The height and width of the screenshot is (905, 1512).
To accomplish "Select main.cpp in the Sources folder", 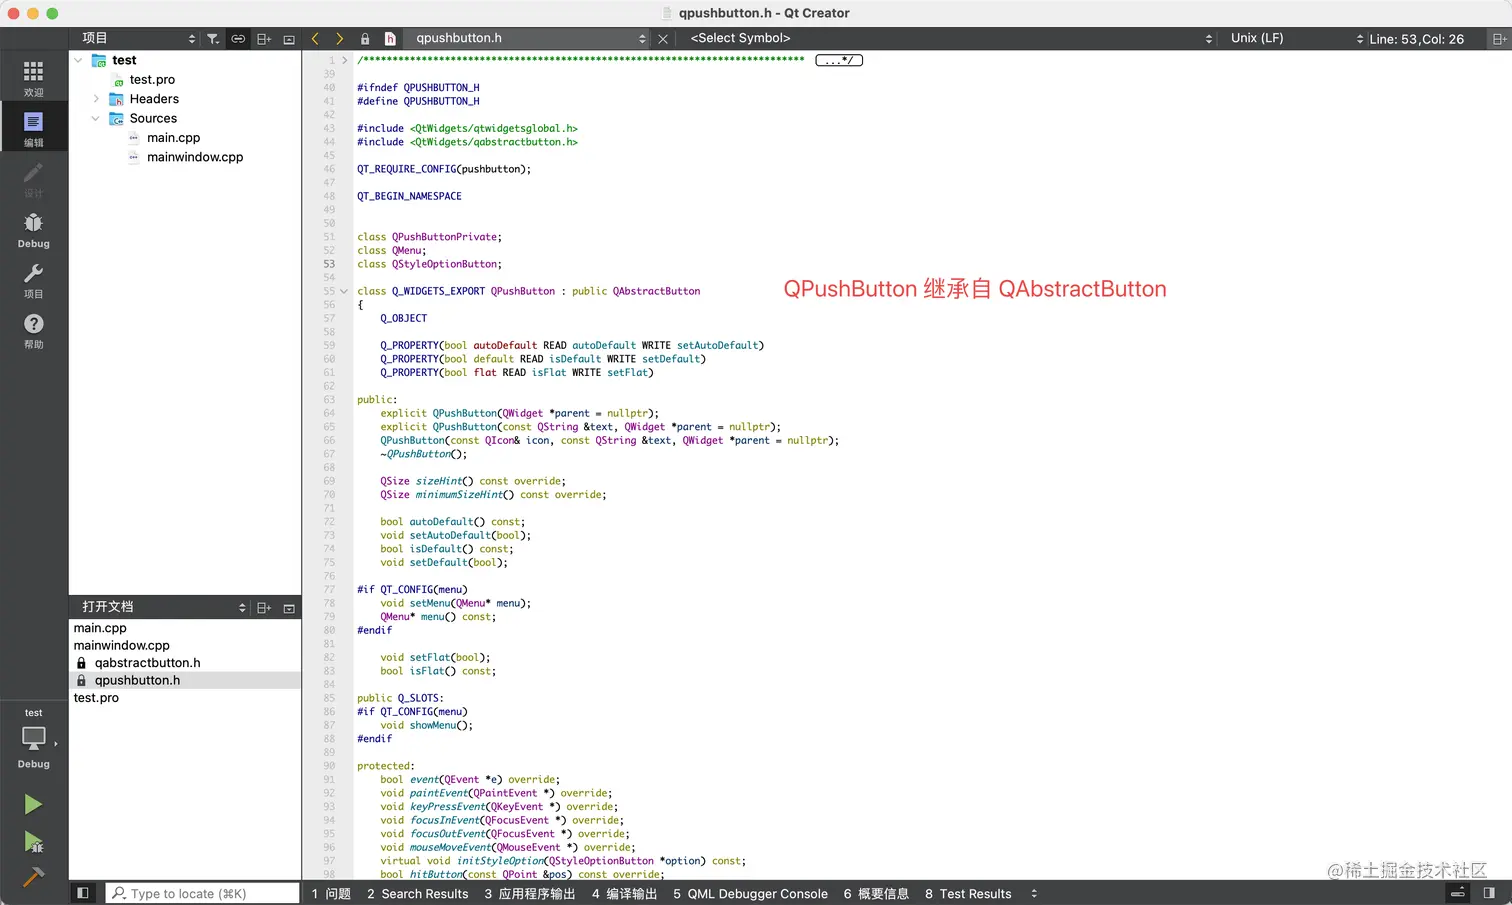I will click(x=173, y=138).
